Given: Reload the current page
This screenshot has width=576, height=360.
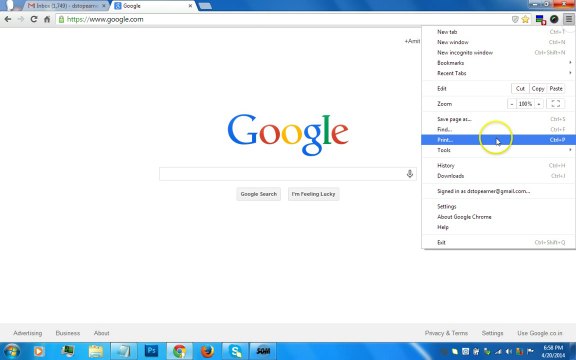Looking at the screenshot, I should click(34, 19).
